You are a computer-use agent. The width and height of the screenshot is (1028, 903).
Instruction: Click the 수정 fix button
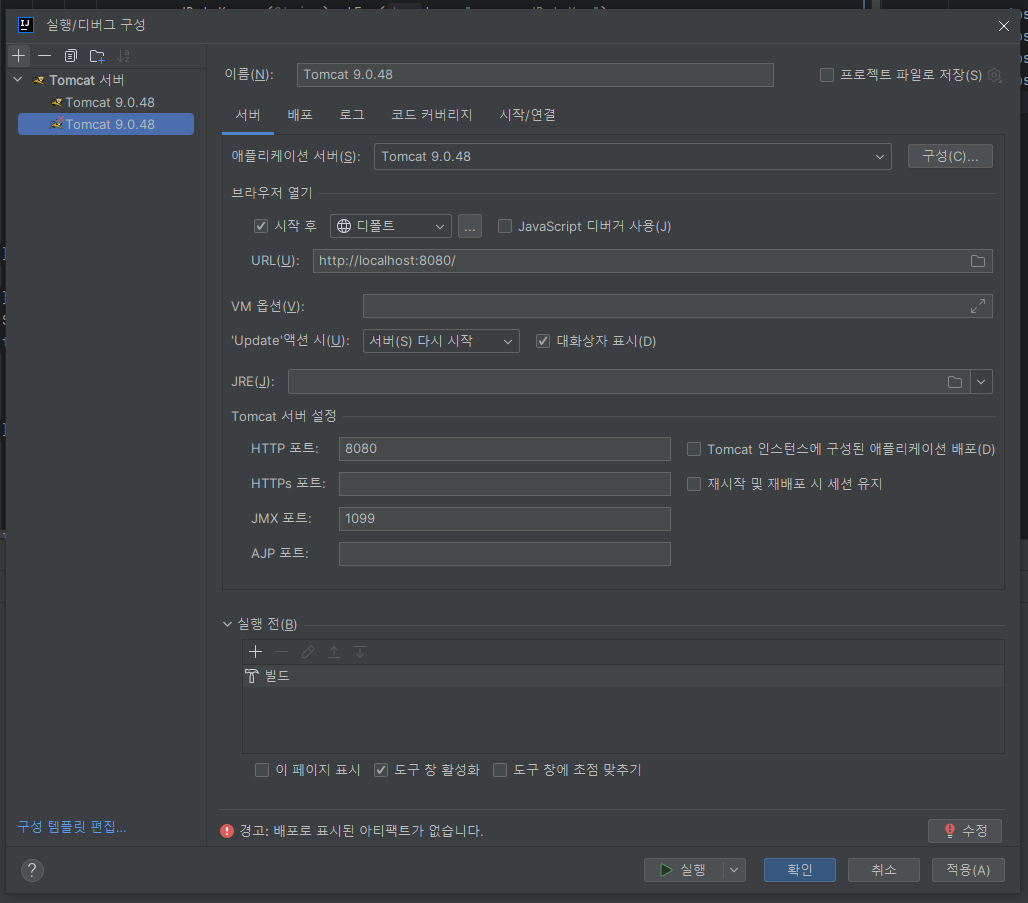(965, 831)
